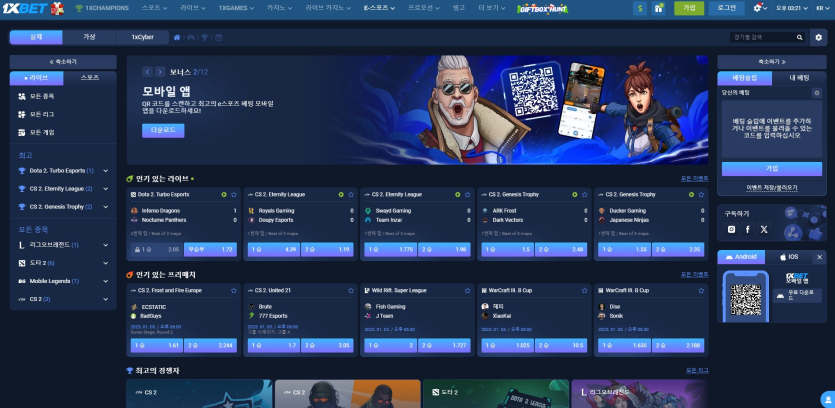Favorite the Dota 2 Turbo Esports live match
This screenshot has height=408, width=835.
(233, 194)
